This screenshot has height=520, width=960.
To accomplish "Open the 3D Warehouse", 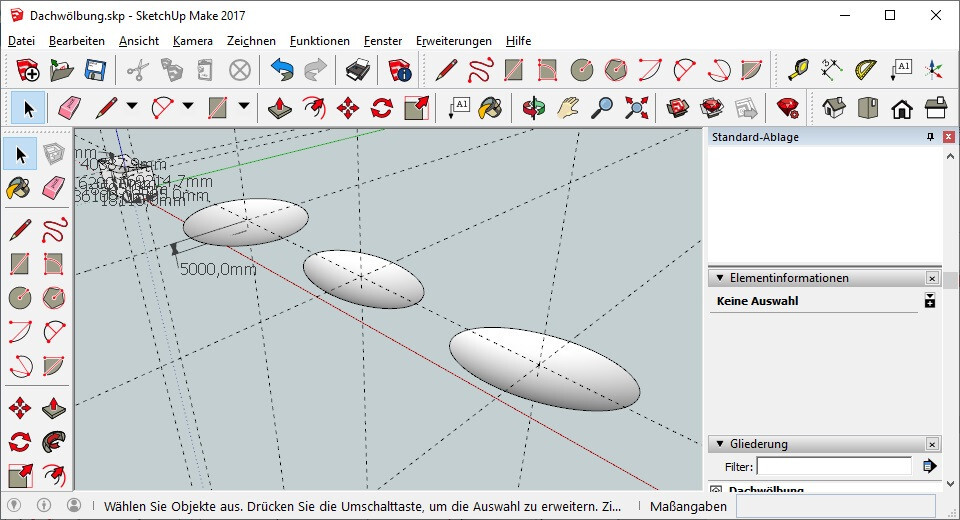I will click(678, 108).
